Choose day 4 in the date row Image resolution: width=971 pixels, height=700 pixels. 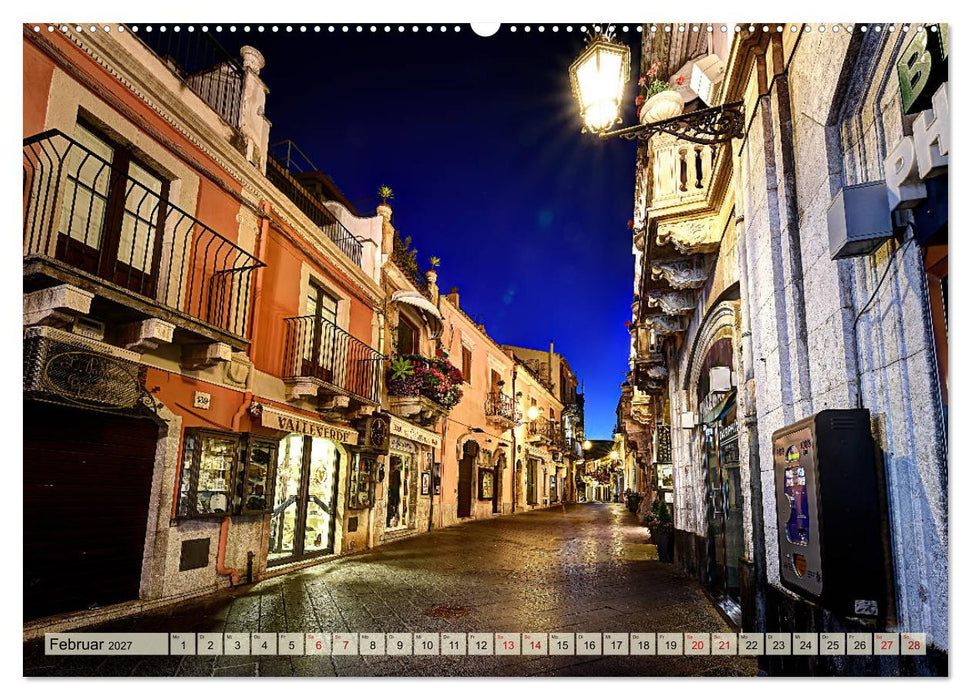click(264, 644)
